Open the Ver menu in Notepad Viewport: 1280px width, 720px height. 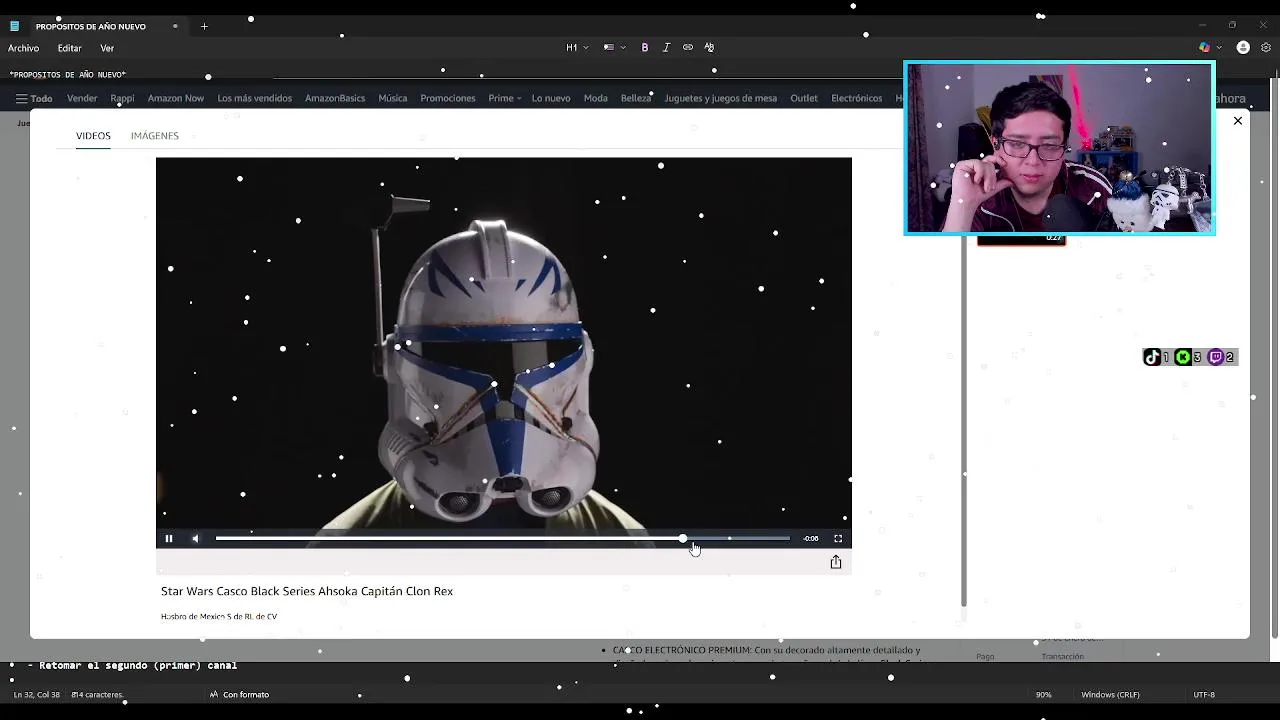(x=107, y=48)
